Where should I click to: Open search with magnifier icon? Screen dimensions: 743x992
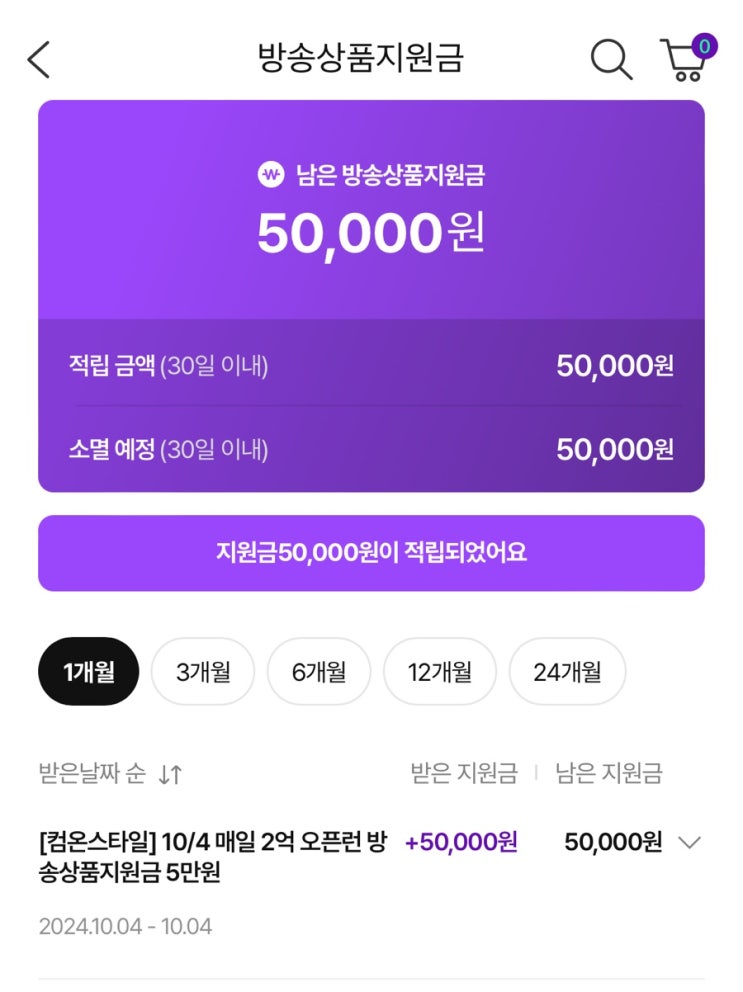(x=611, y=59)
